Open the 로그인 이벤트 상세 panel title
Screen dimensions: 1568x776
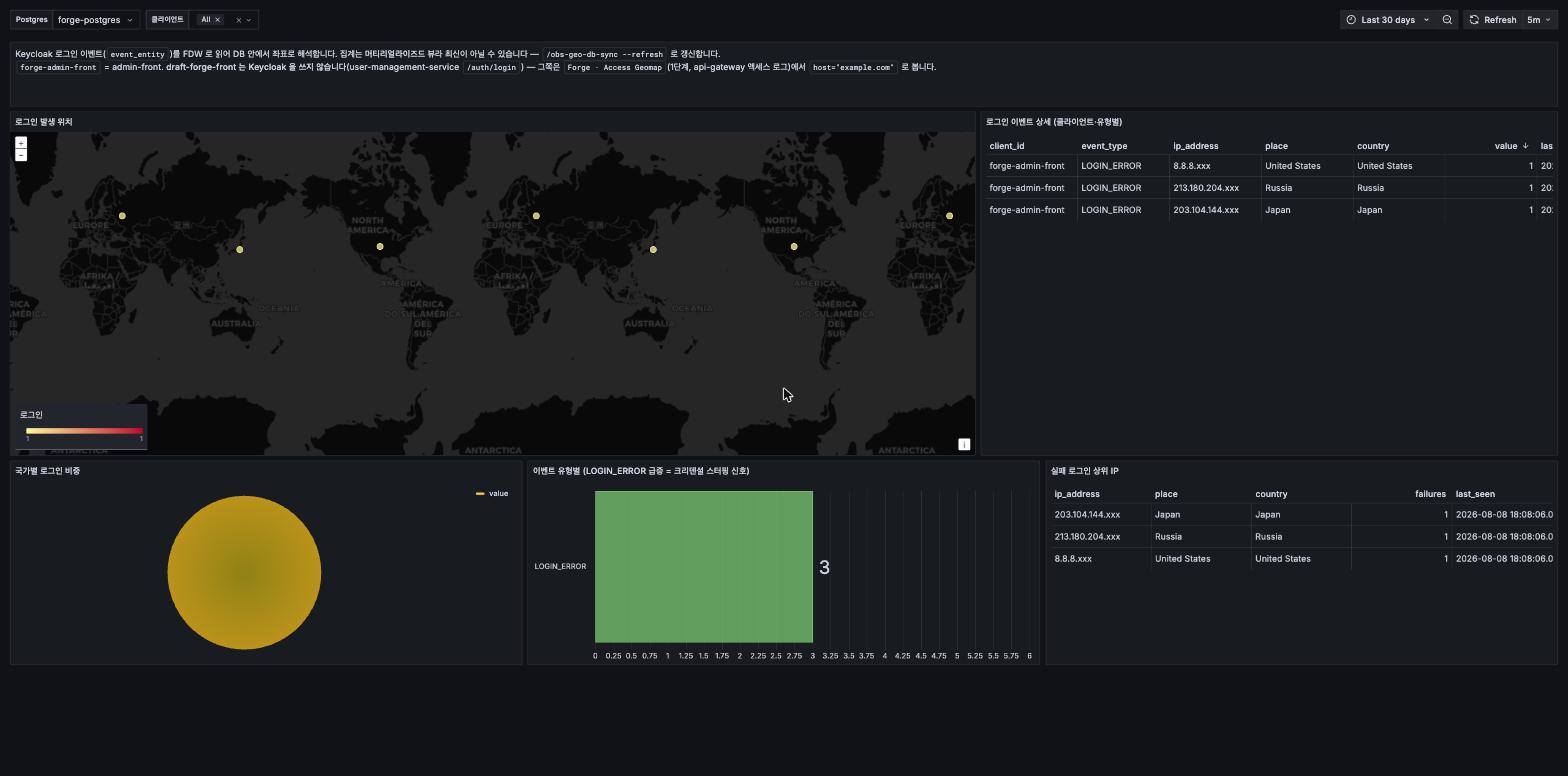(x=1054, y=122)
